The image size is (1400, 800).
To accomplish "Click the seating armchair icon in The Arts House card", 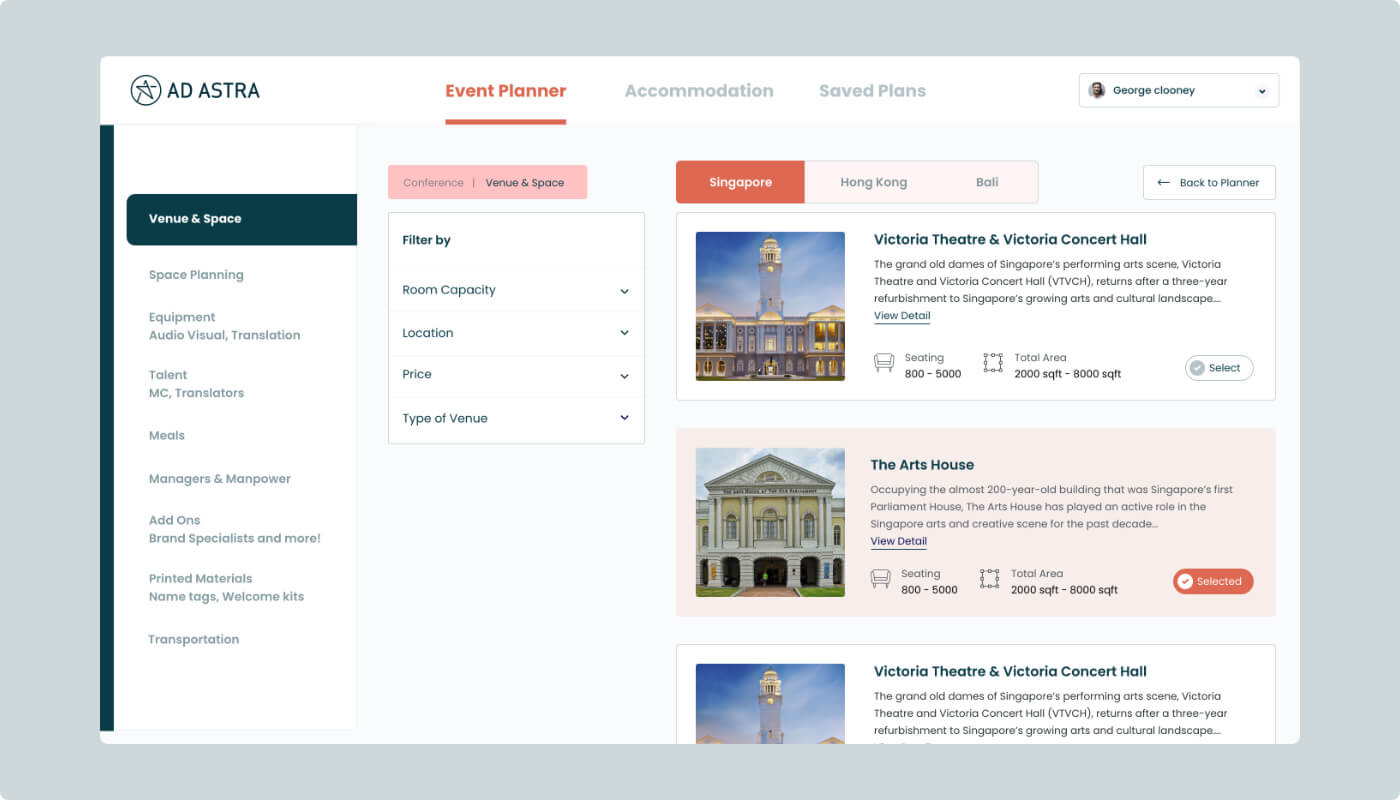I will tap(880, 578).
